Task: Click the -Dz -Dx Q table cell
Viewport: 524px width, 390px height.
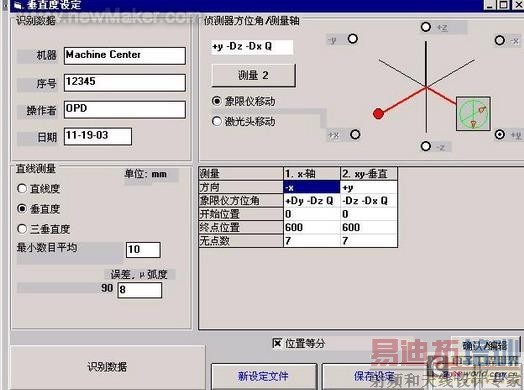Action: pyautogui.click(x=369, y=201)
